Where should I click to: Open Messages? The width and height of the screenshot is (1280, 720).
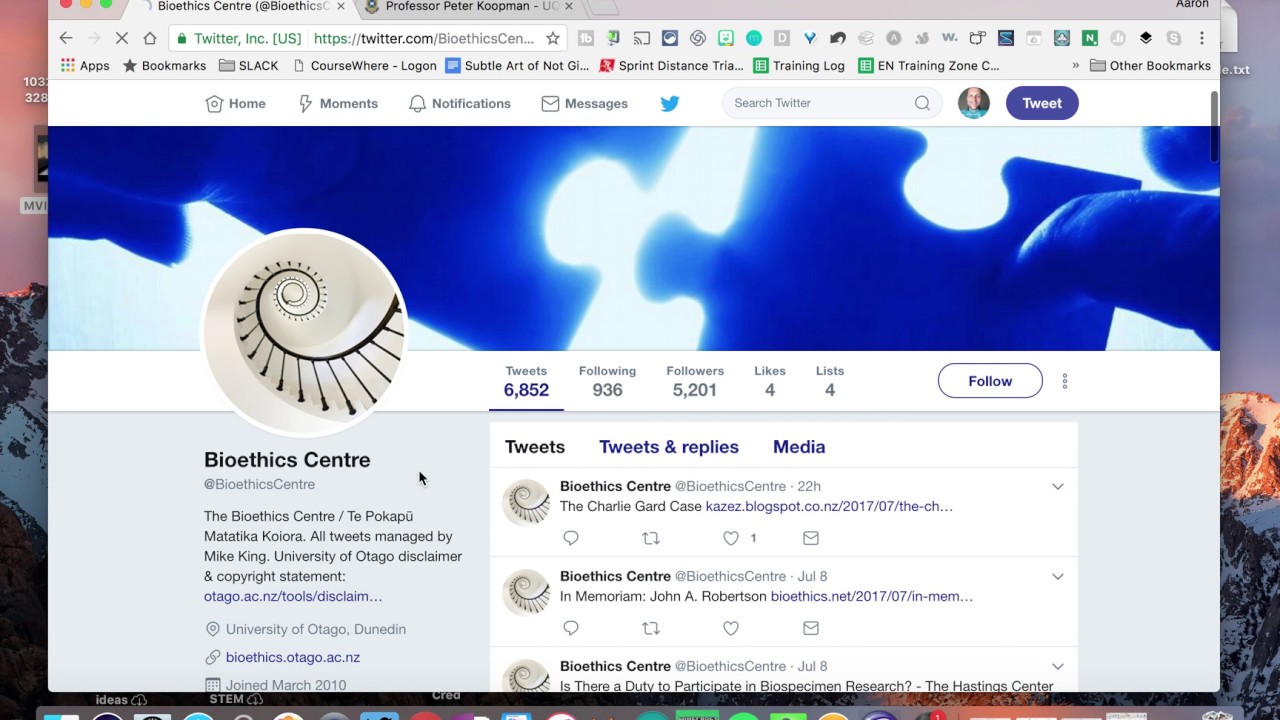(x=585, y=103)
